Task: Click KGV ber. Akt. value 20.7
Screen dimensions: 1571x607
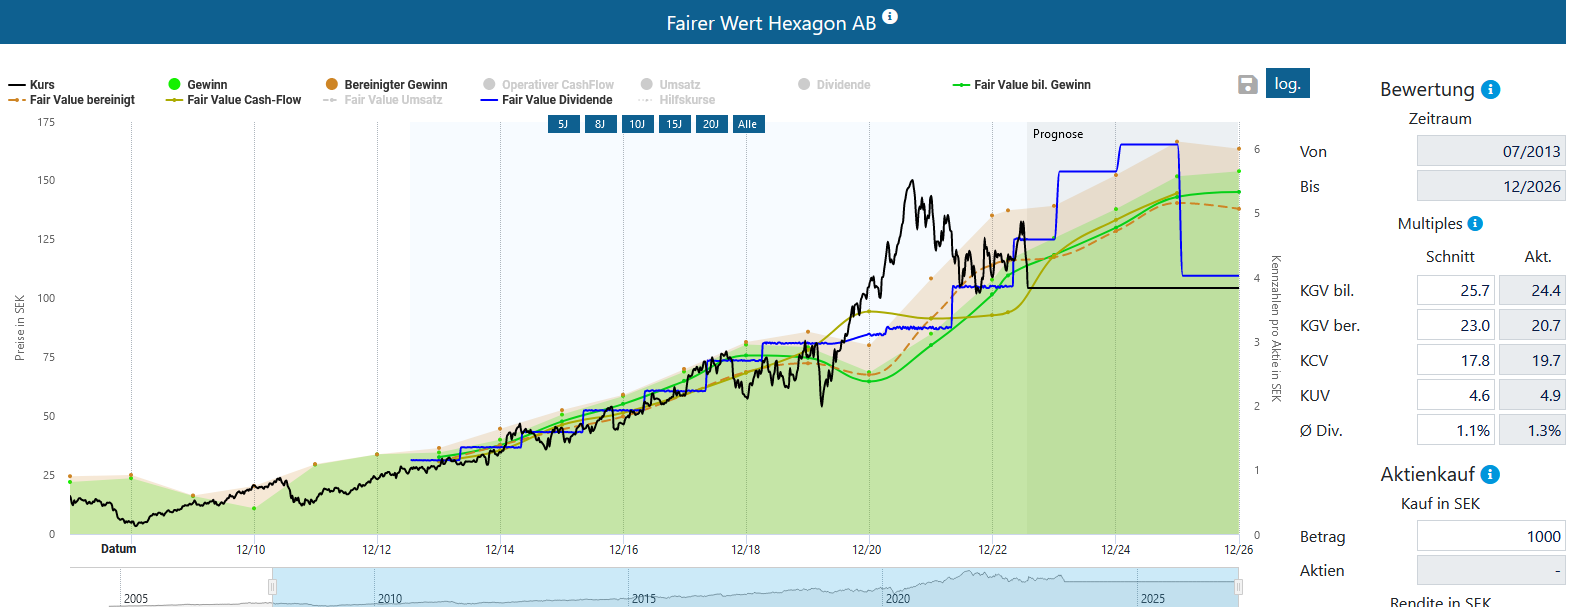Action: [1532, 325]
